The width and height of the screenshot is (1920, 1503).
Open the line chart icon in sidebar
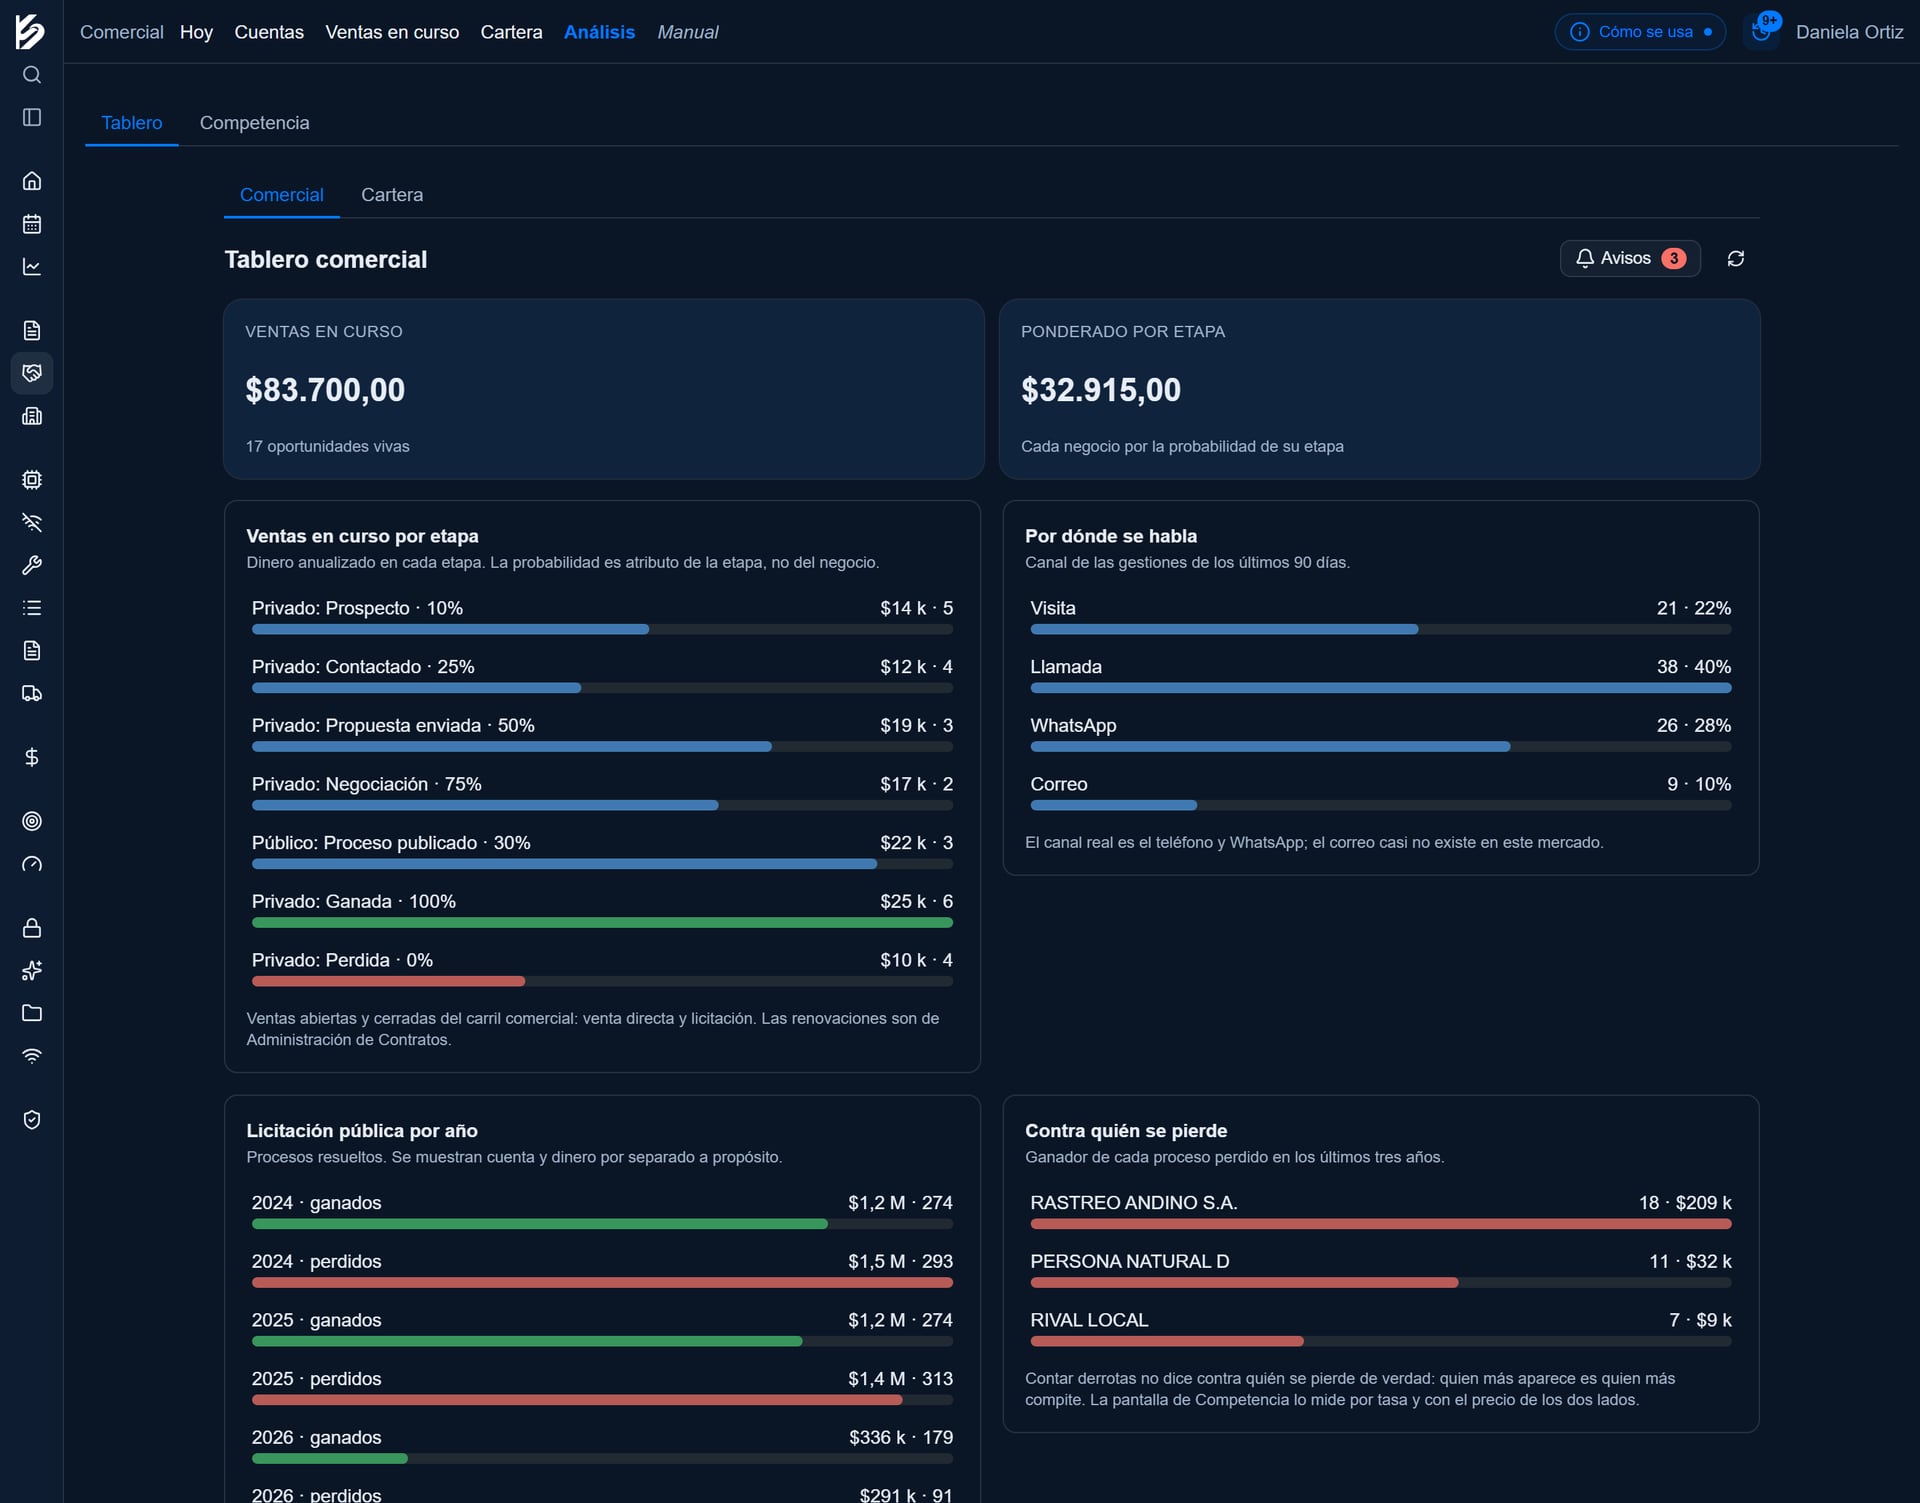point(32,267)
